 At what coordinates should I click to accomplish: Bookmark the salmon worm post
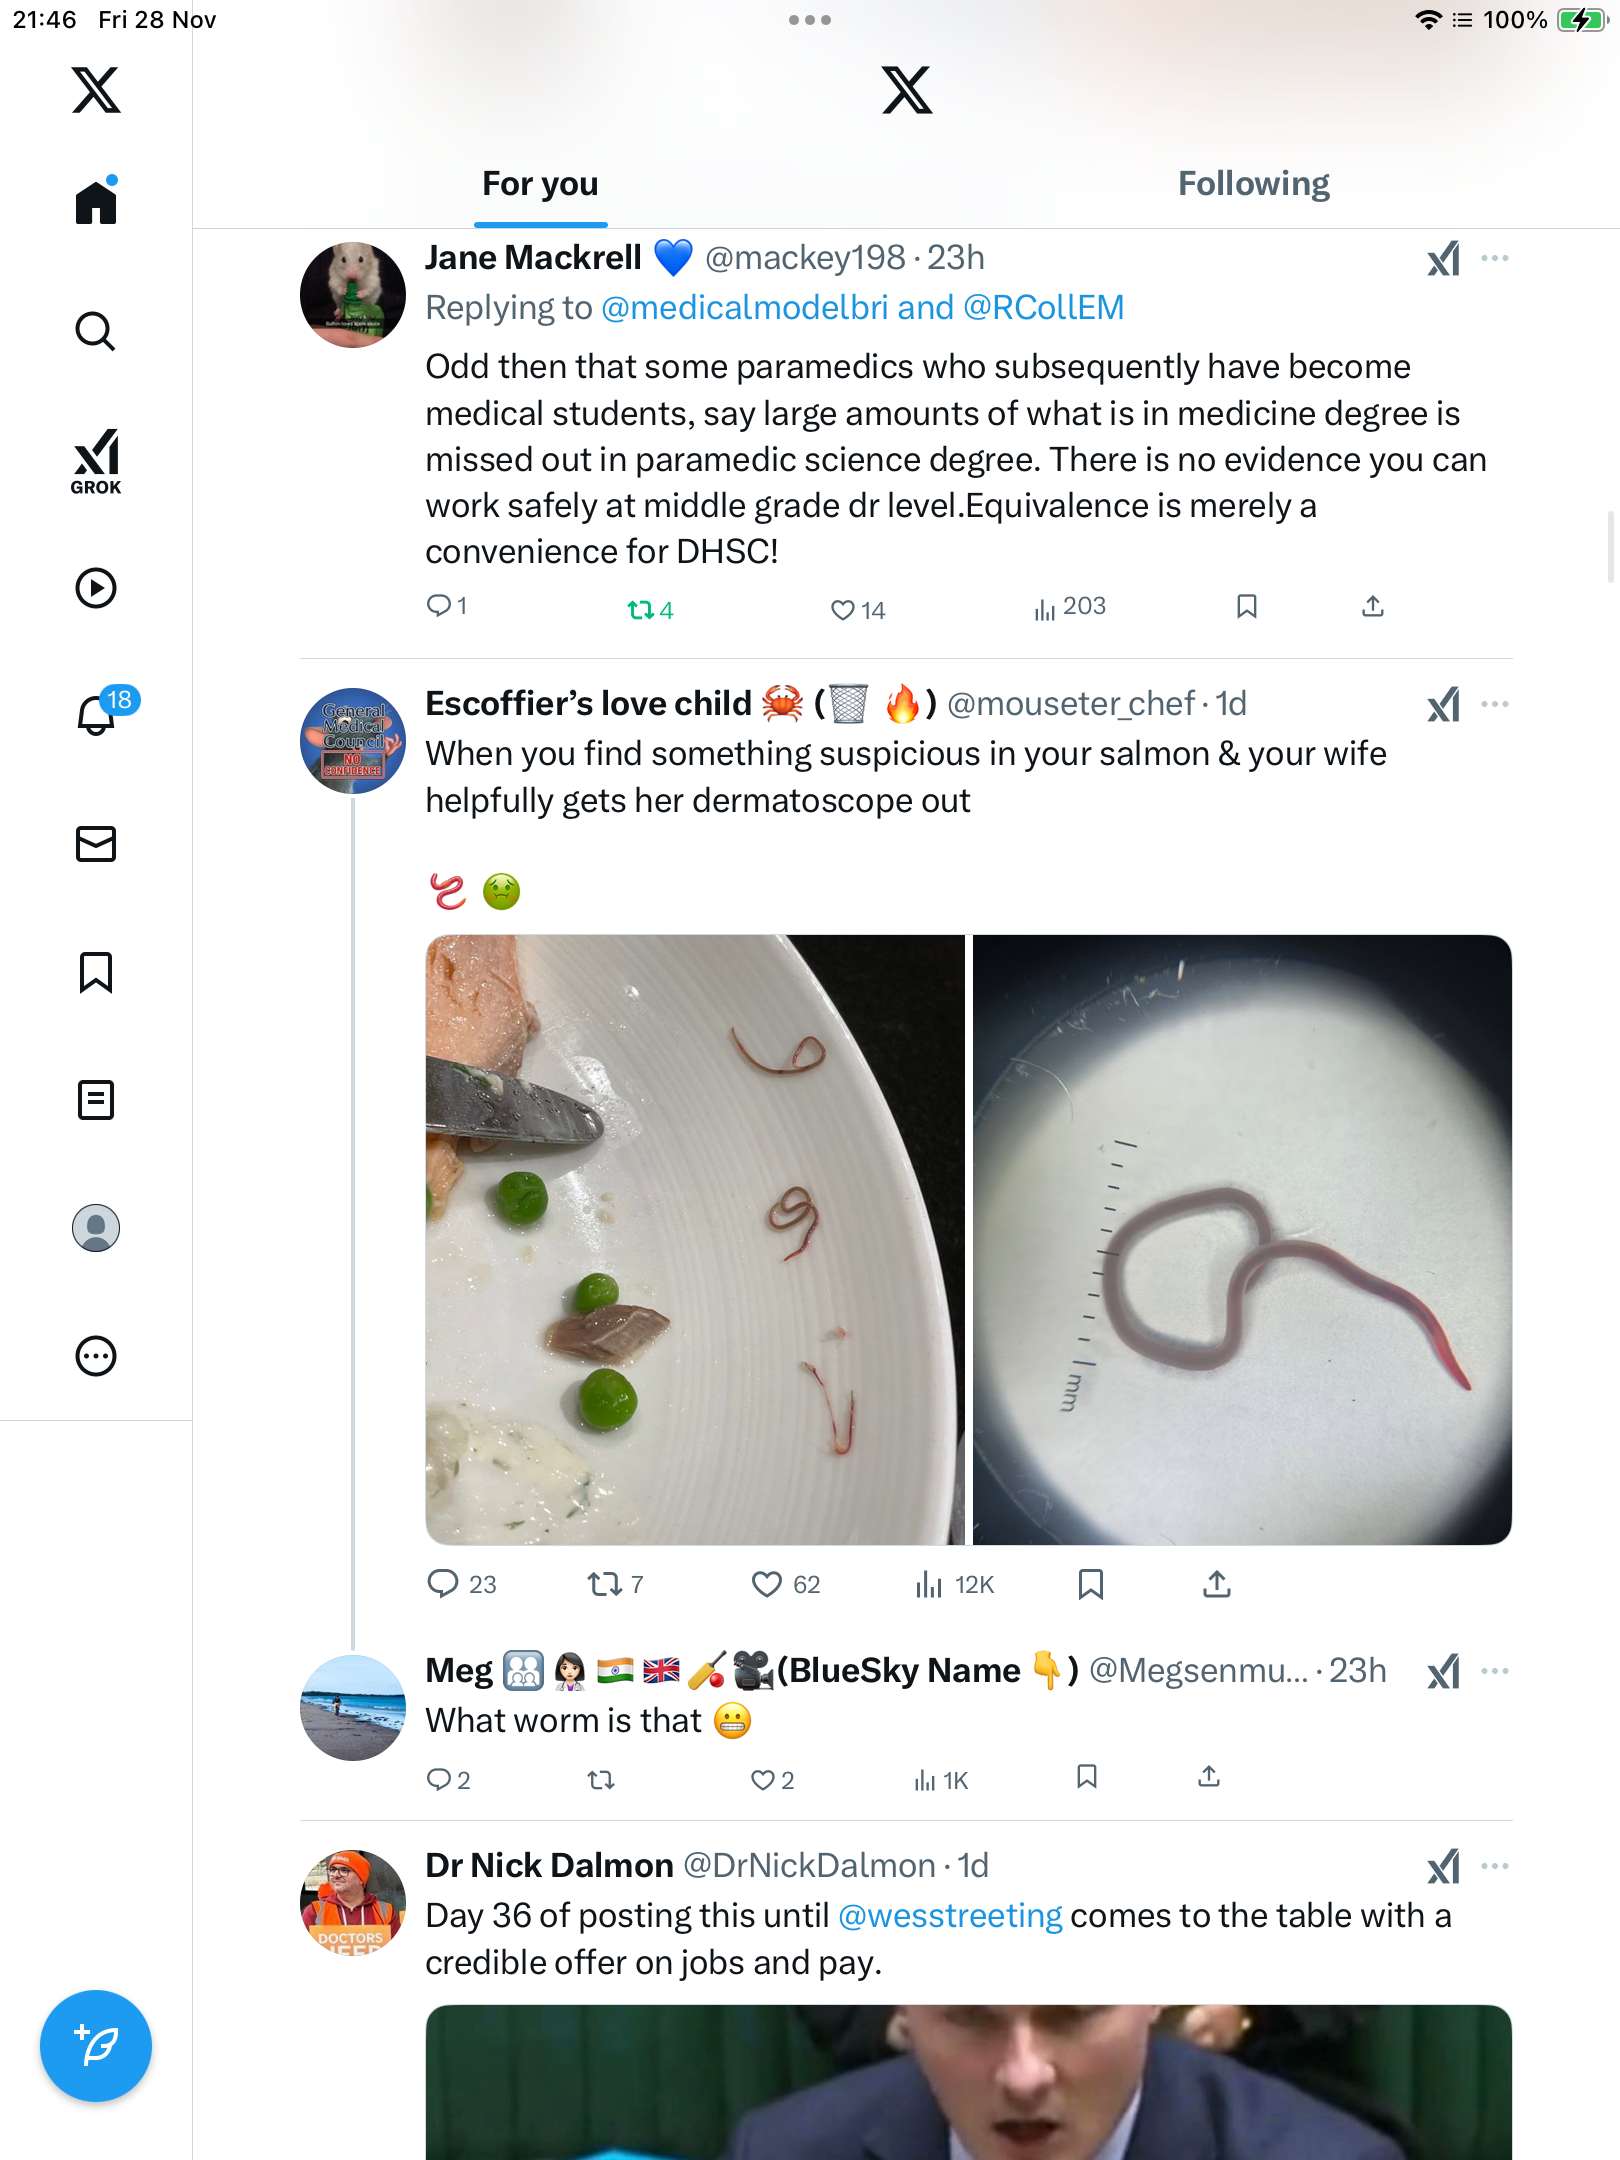click(1091, 1584)
